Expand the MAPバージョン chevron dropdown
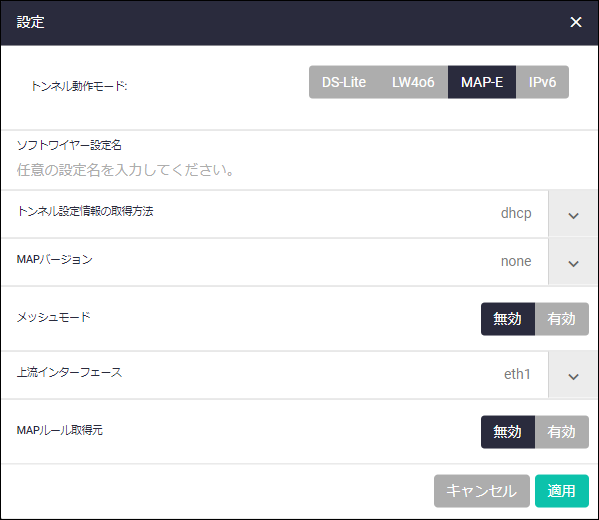This screenshot has width=599, height=520. (x=573, y=262)
